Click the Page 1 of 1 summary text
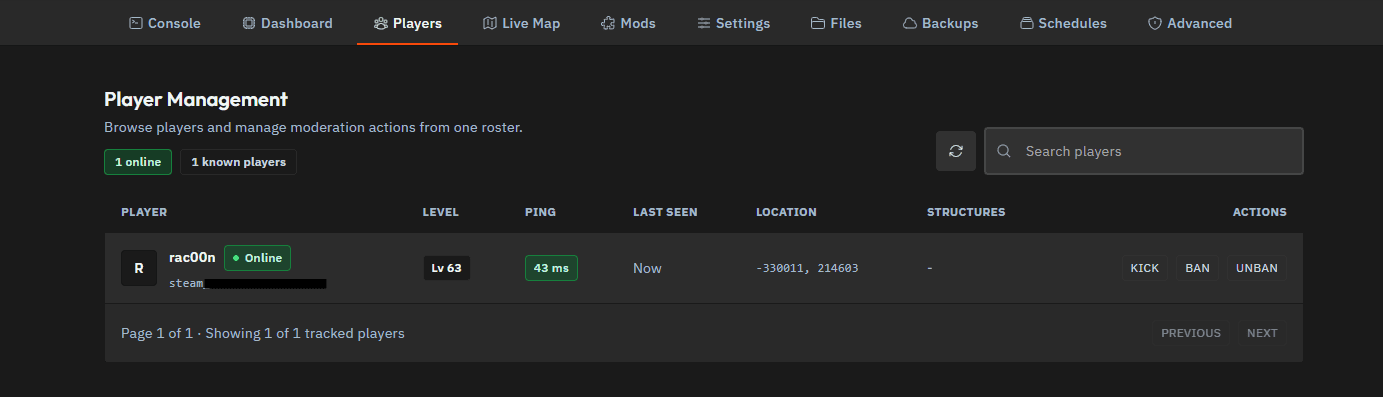This screenshot has height=397, width=1383. coord(263,333)
